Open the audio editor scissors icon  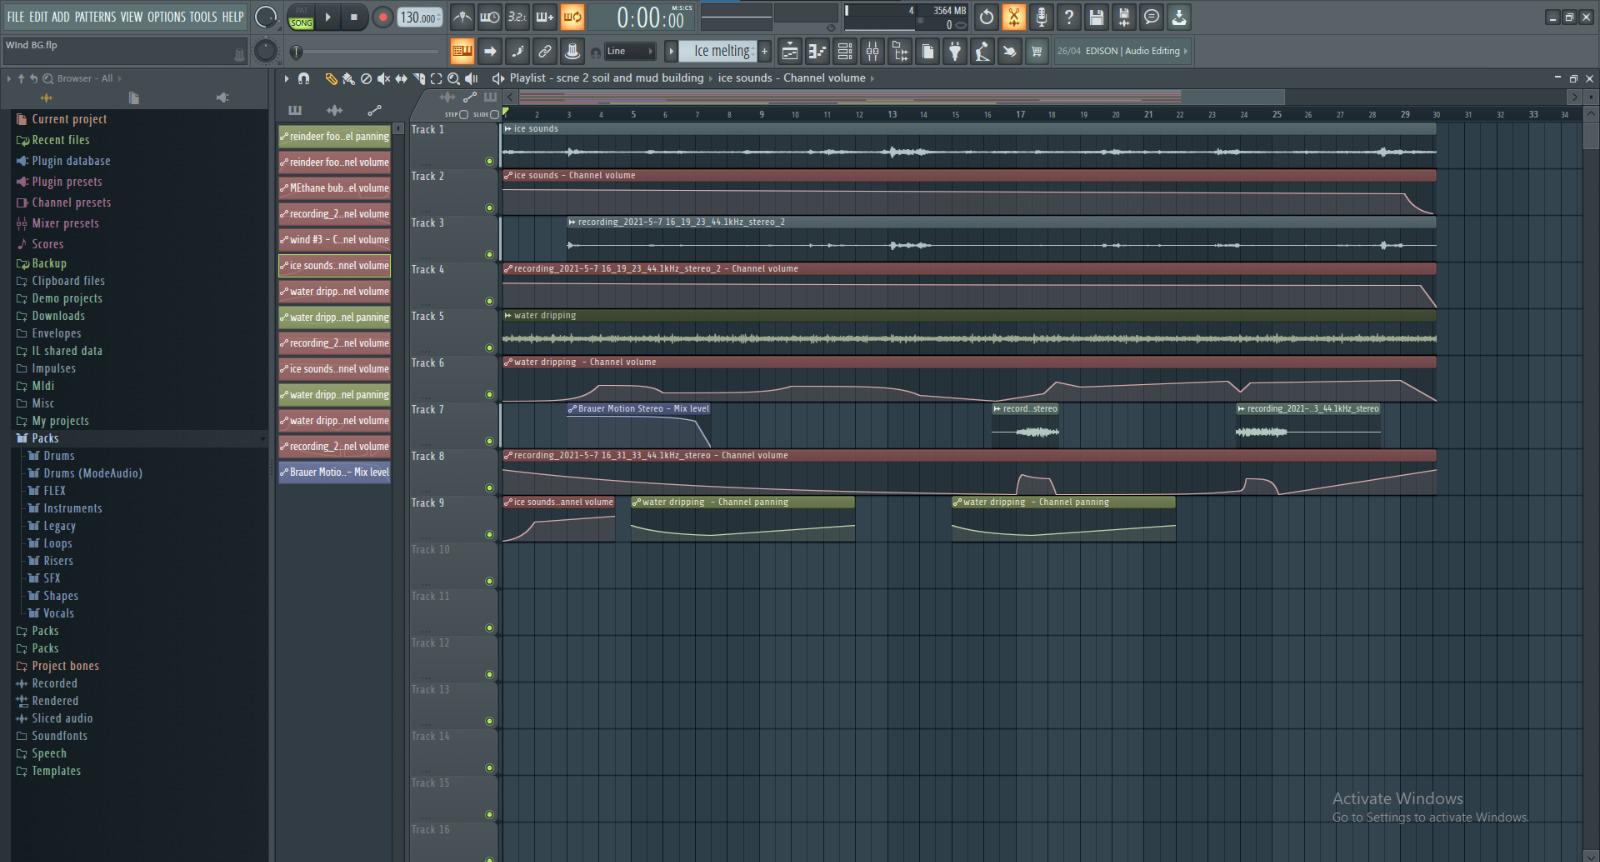[x=1014, y=17]
